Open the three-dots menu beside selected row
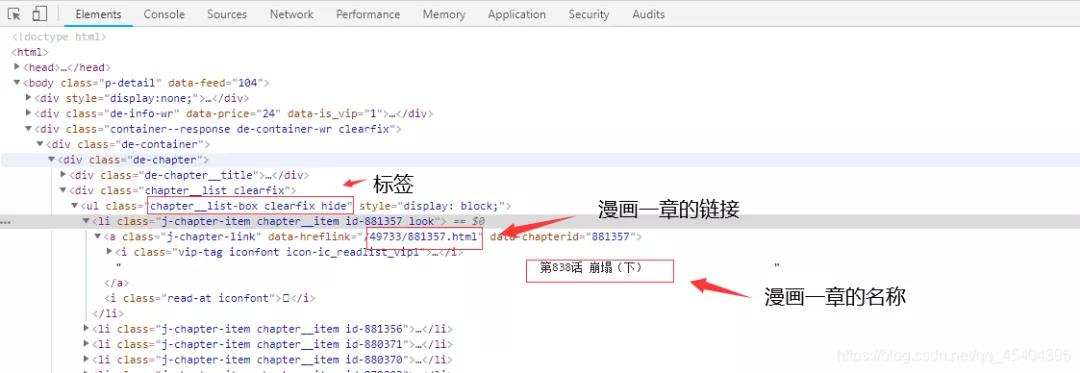 (7, 222)
